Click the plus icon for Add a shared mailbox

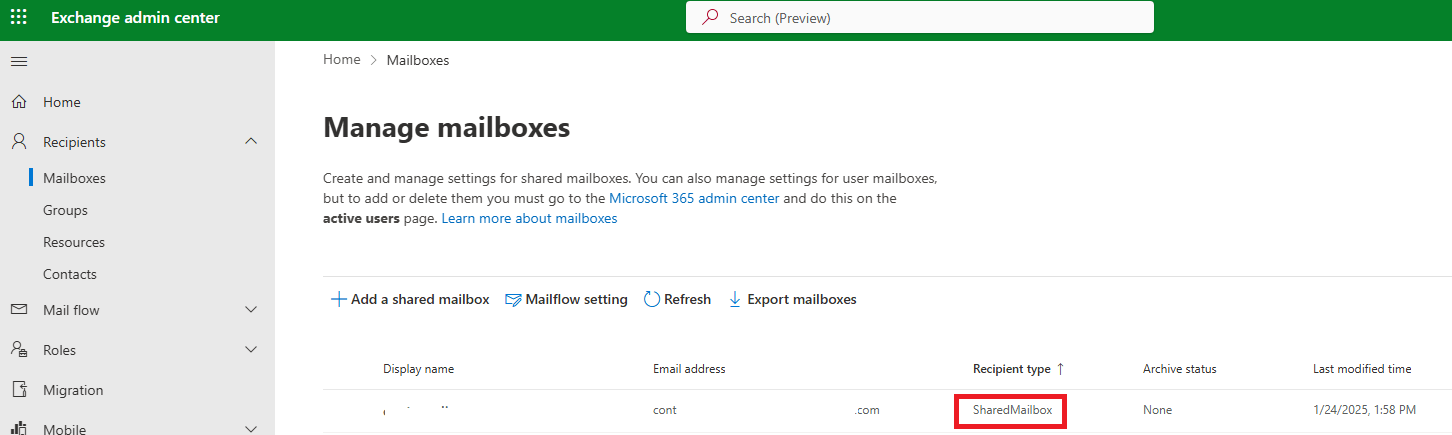tap(339, 299)
